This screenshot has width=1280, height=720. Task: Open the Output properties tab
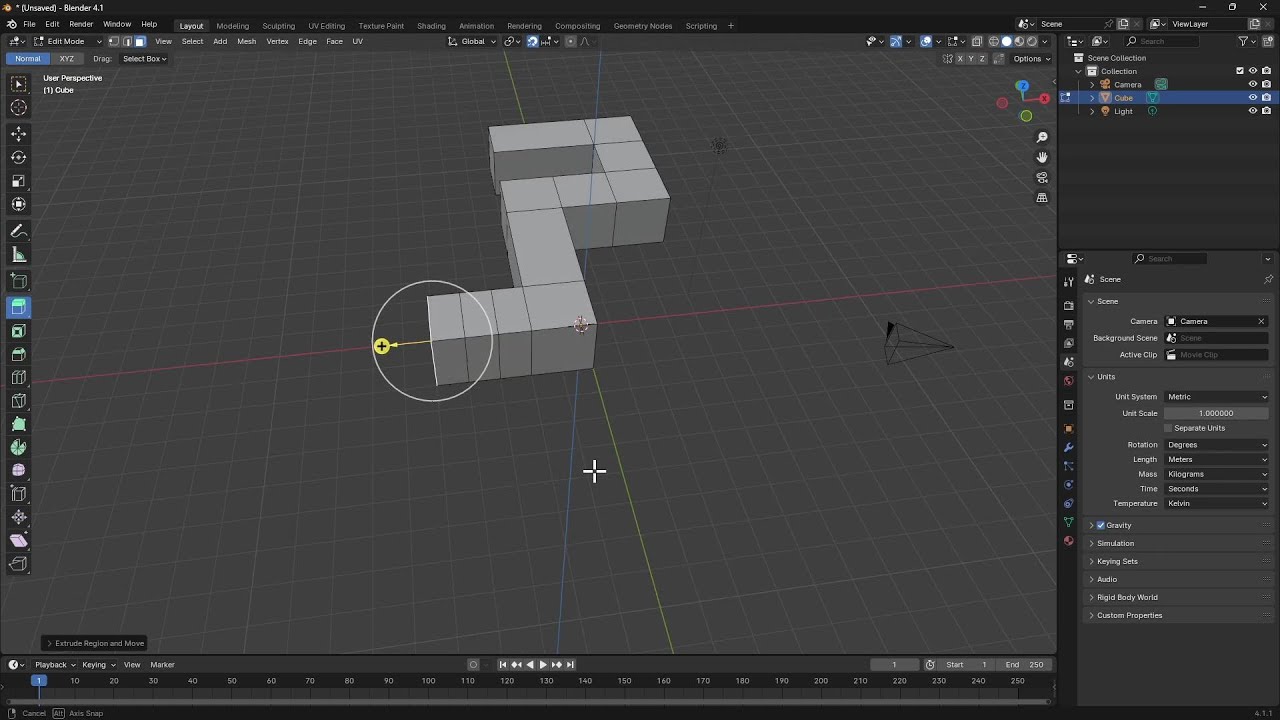point(1069,324)
